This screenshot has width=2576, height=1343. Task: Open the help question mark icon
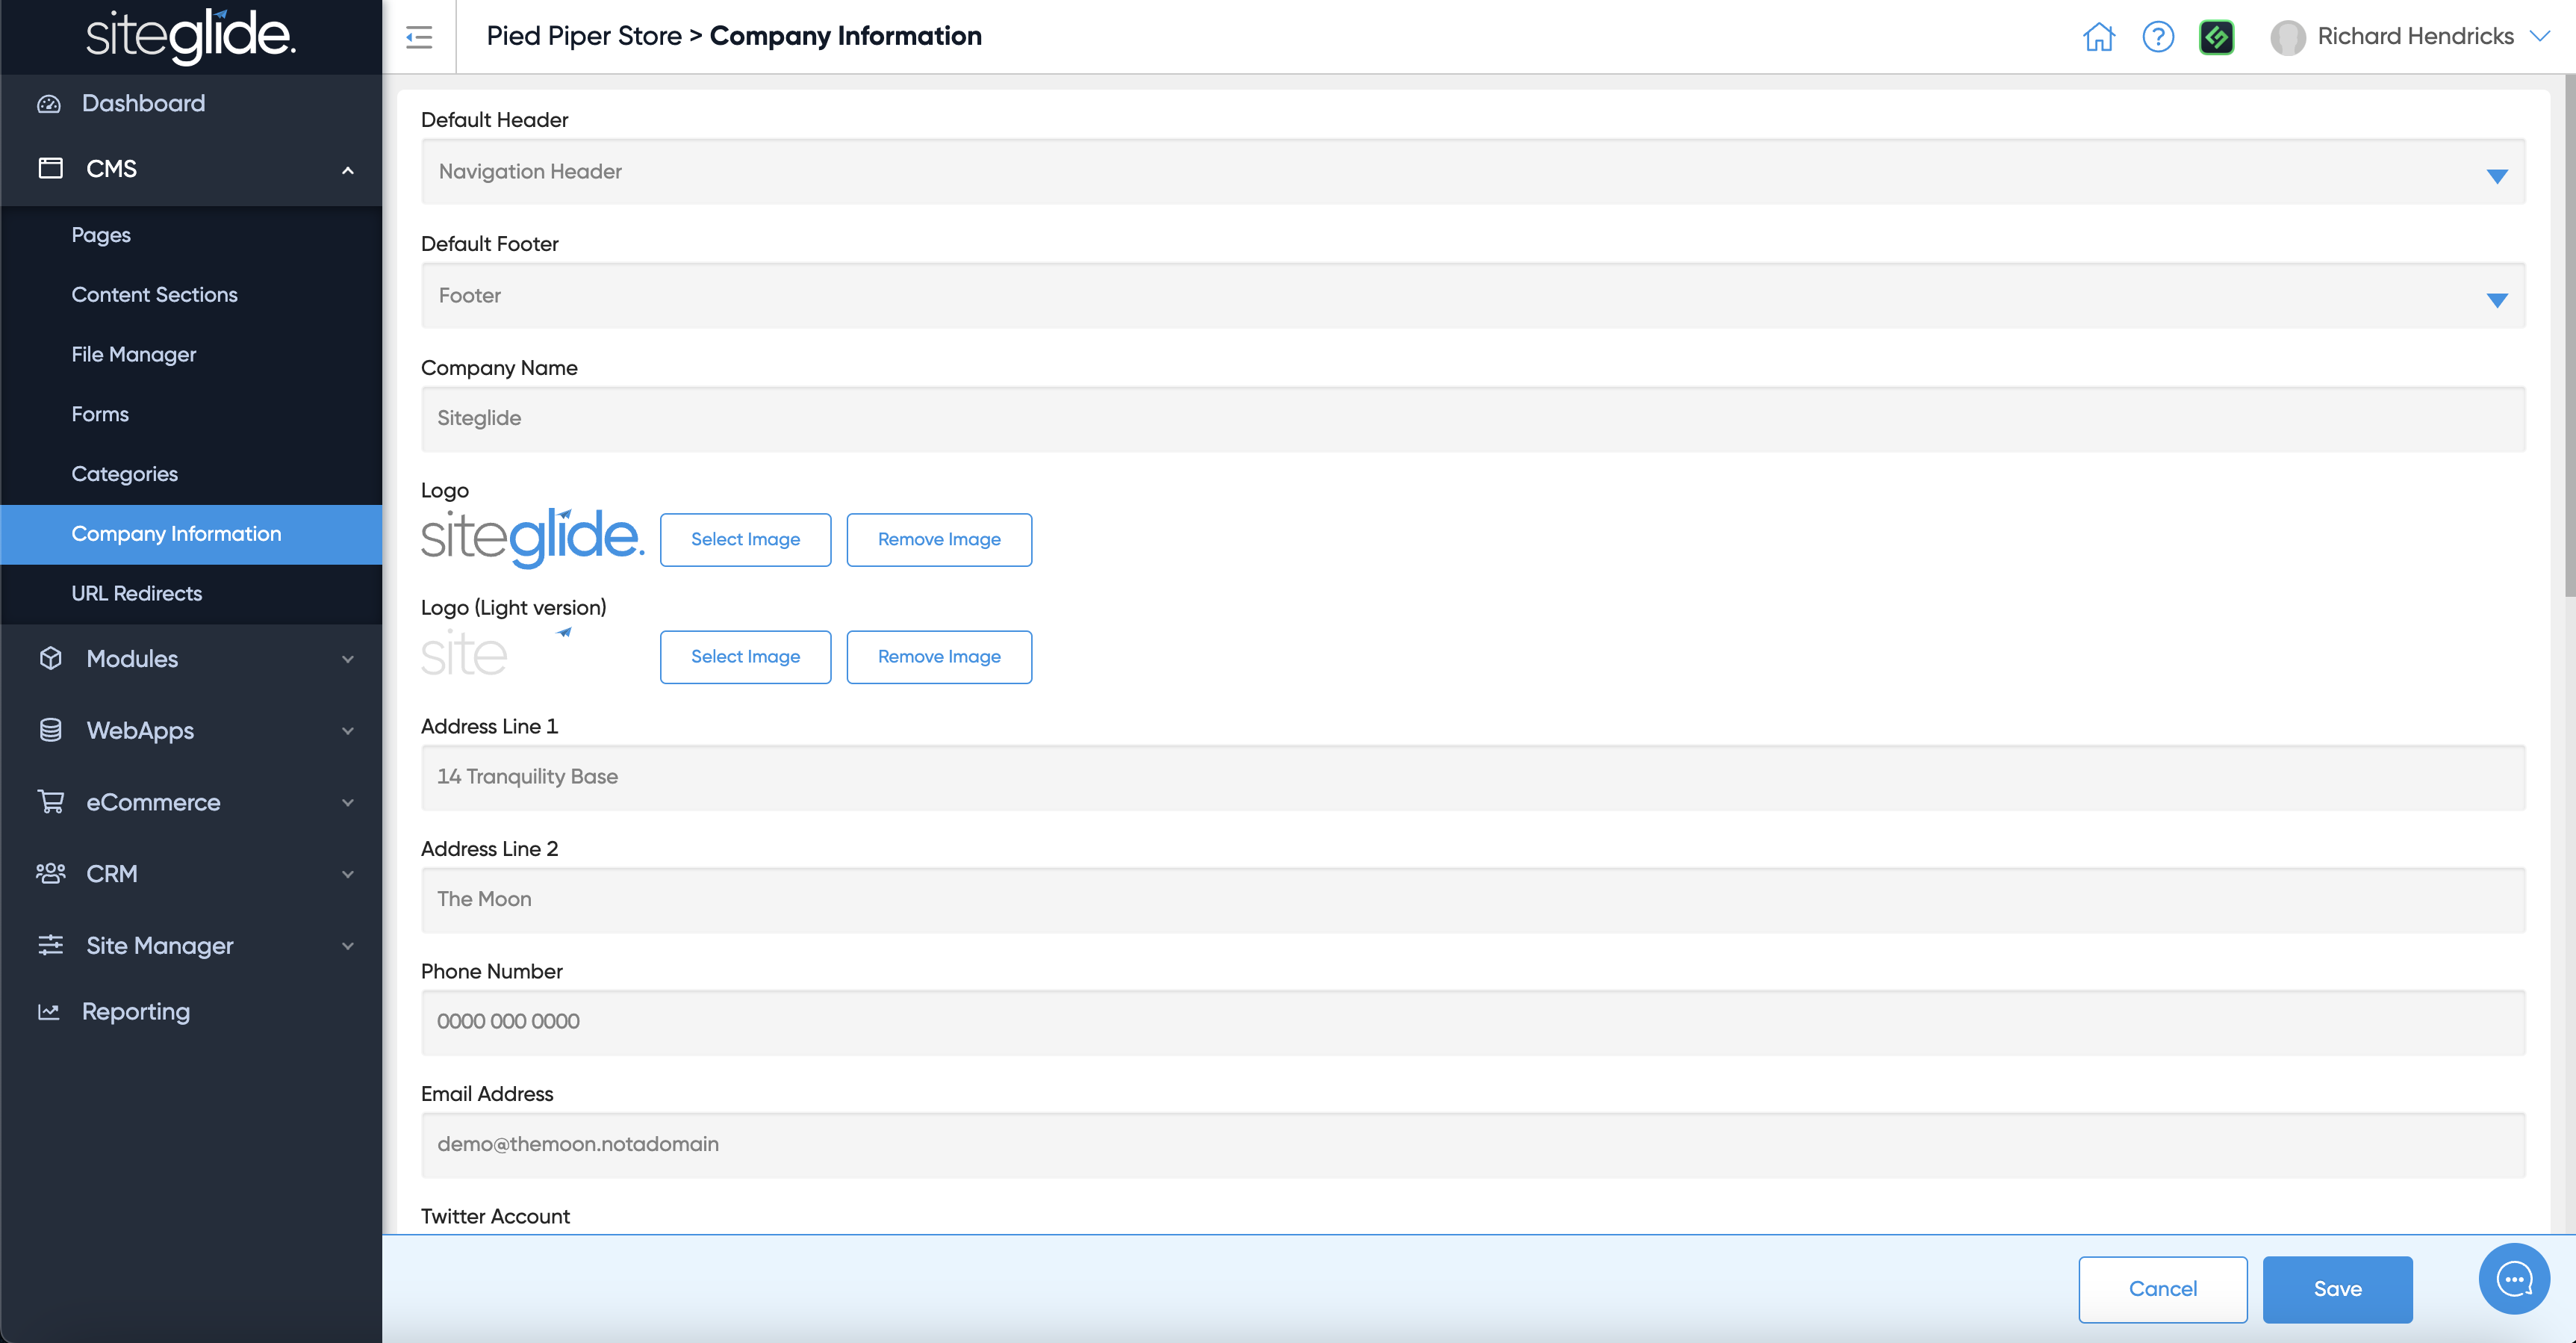click(x=2158, y=37)
